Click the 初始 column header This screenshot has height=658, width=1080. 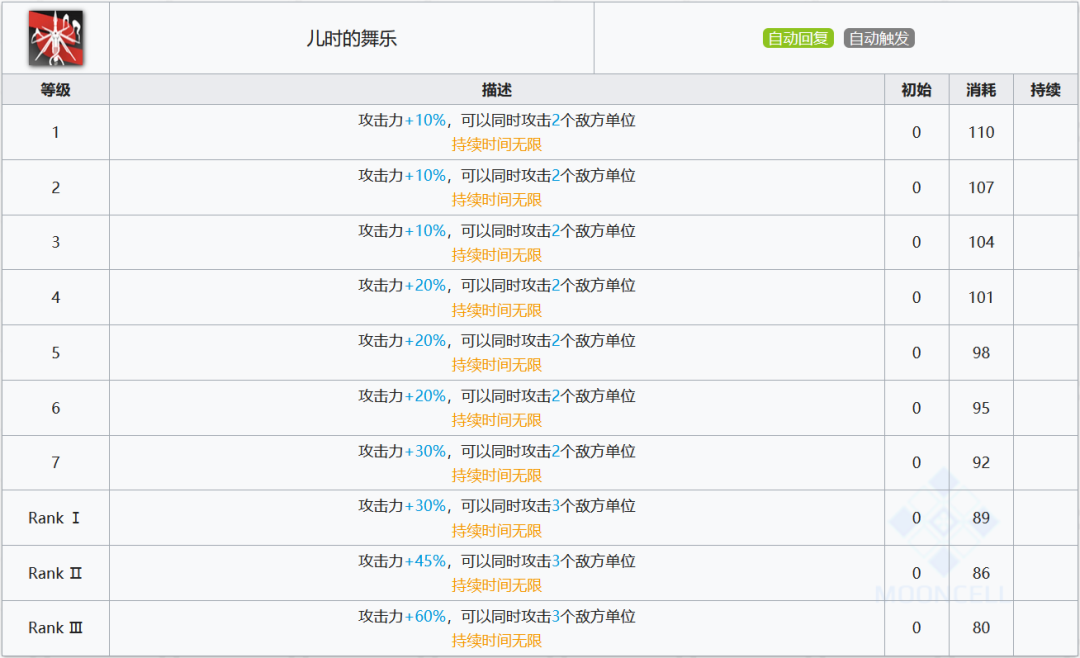(916, 90)
